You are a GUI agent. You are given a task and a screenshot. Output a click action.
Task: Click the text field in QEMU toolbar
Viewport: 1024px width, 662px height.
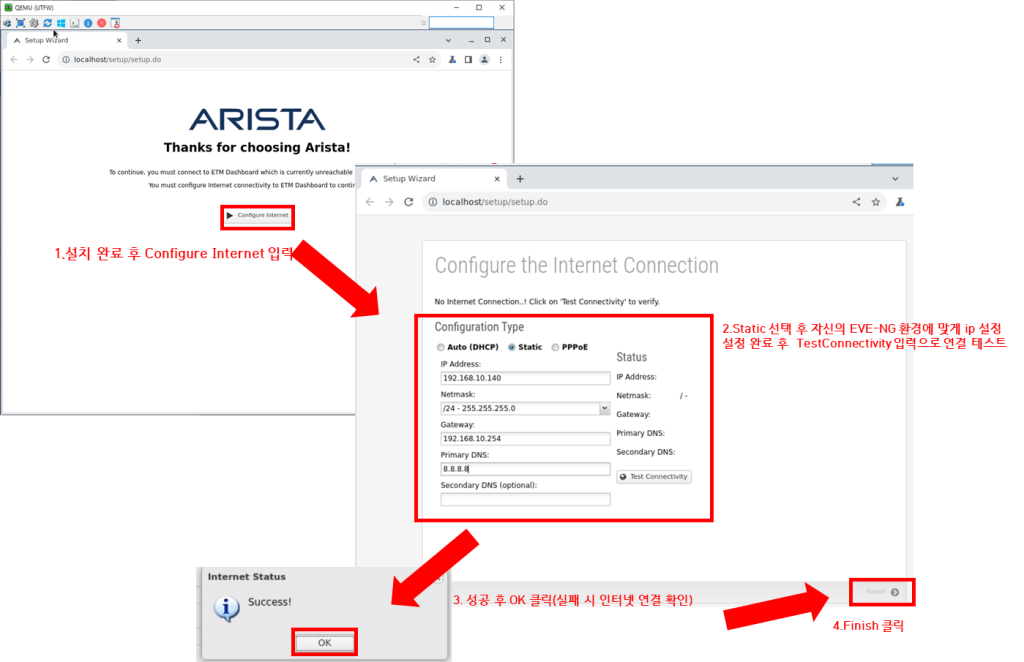coord(461,23)
